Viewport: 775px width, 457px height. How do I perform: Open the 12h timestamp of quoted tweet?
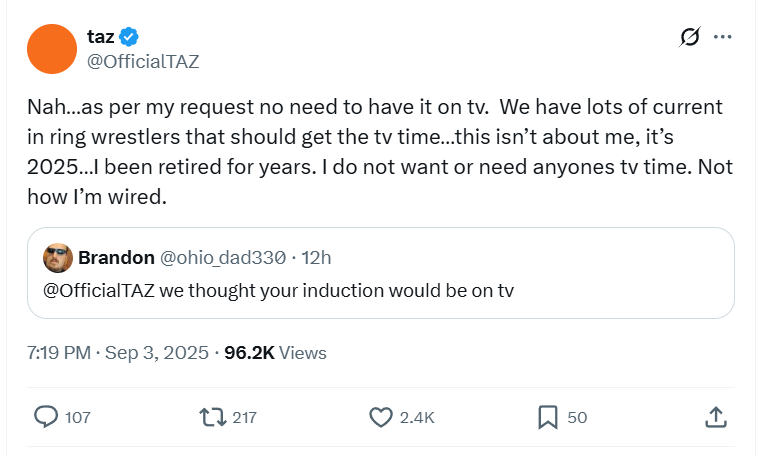[316, 257]
